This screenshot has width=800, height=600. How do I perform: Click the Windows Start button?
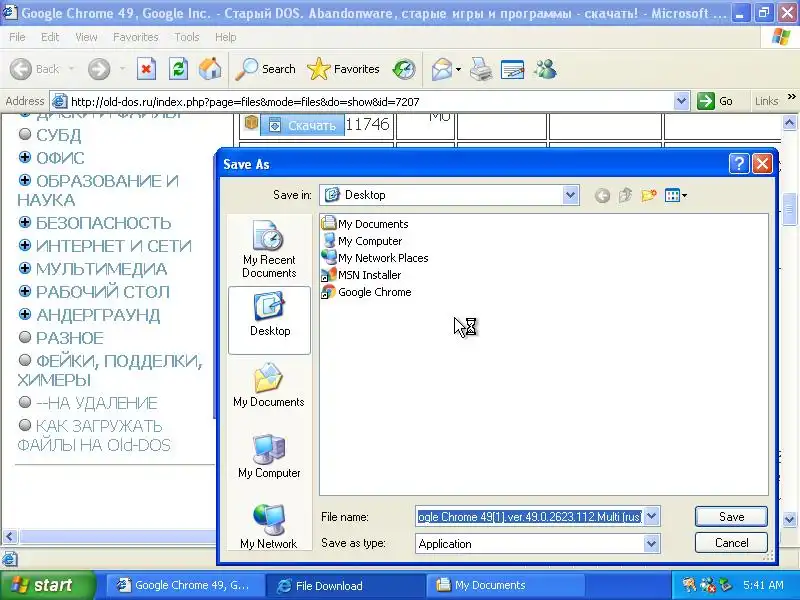point(47,585)
